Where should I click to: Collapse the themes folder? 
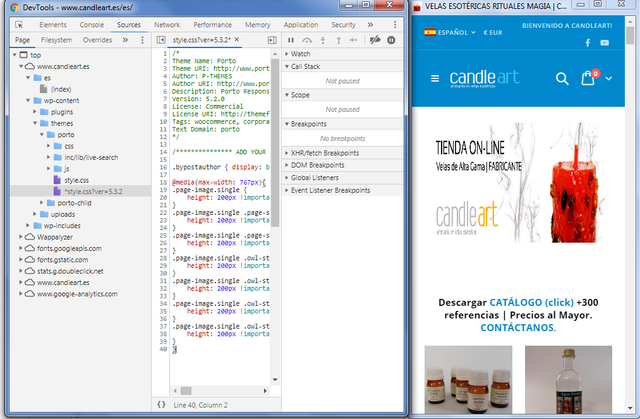pos(35,123)
